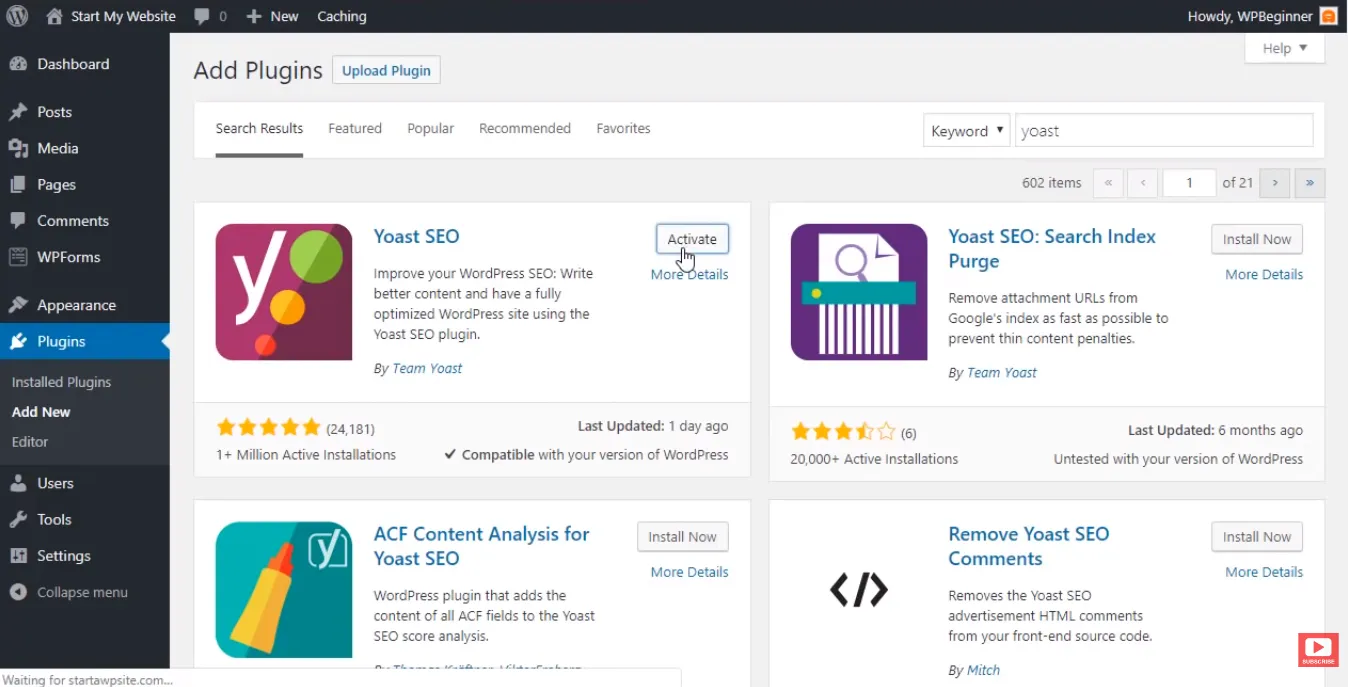Activate the Yoast SEO plugin

coord(692,239)
